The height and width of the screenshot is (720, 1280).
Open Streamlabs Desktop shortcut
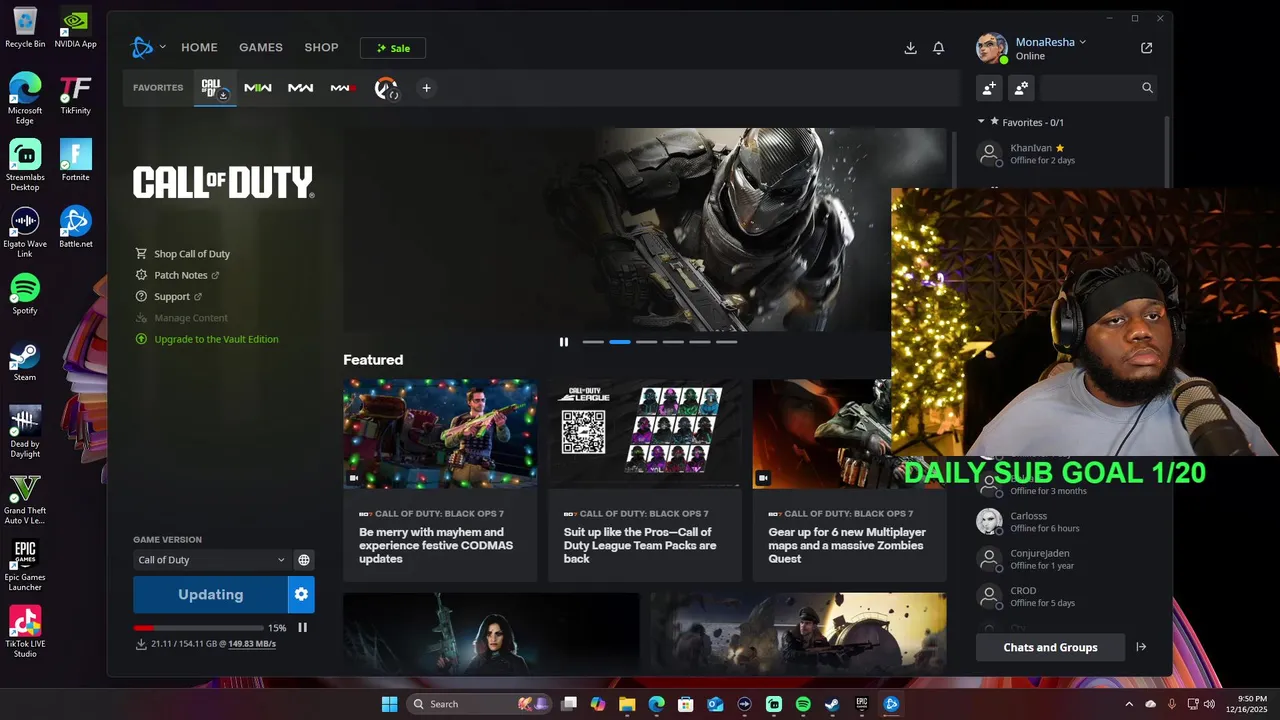25,165
